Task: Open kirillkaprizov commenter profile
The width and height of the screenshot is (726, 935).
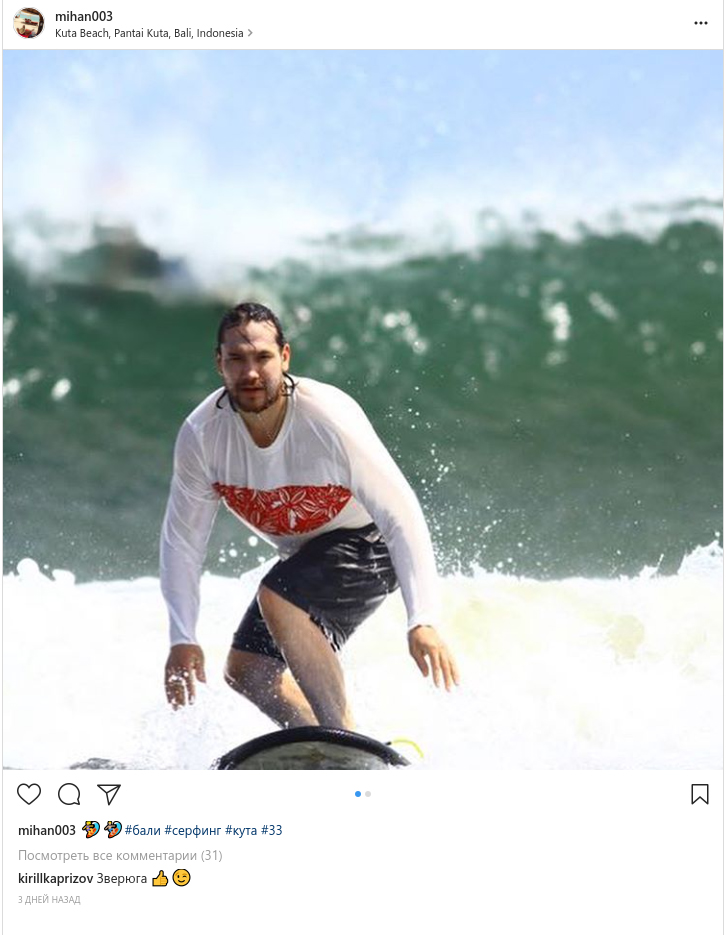Action: click(x=56, y=878)
